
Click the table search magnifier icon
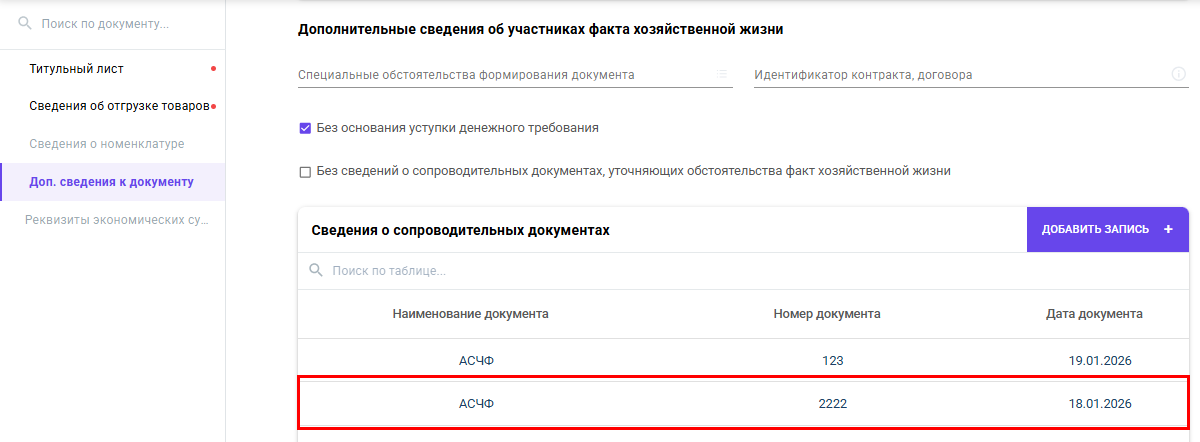(x=316, y=270)
